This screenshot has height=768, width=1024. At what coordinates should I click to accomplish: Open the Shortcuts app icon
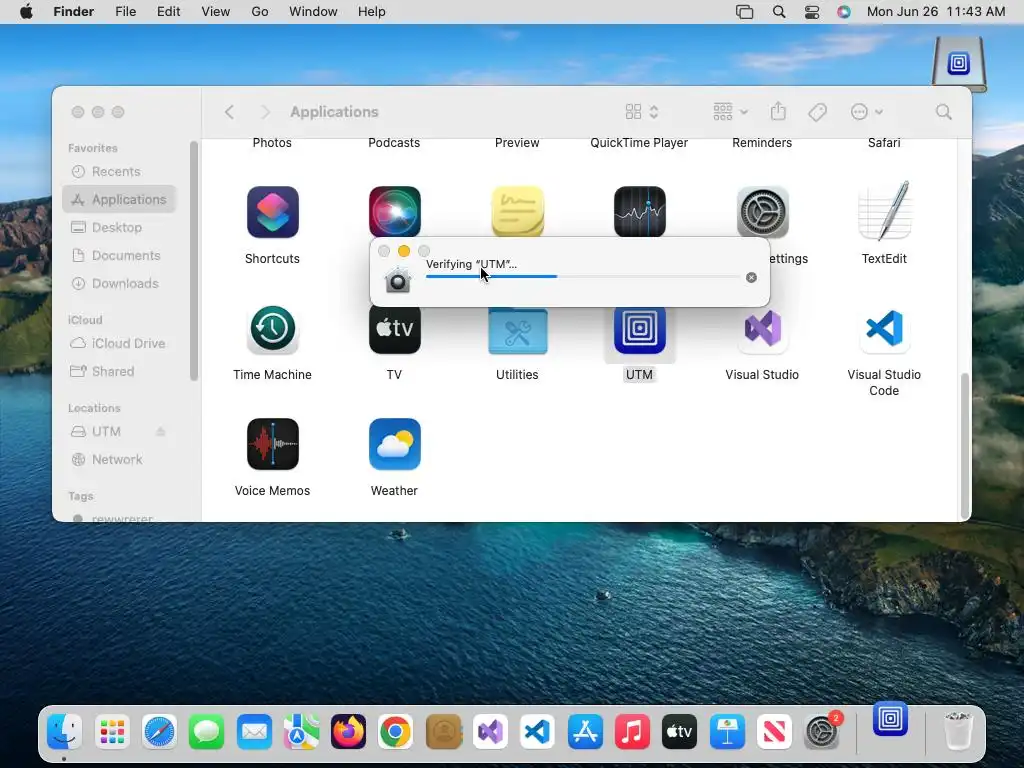pyautogui.click(x=272, y=212)
